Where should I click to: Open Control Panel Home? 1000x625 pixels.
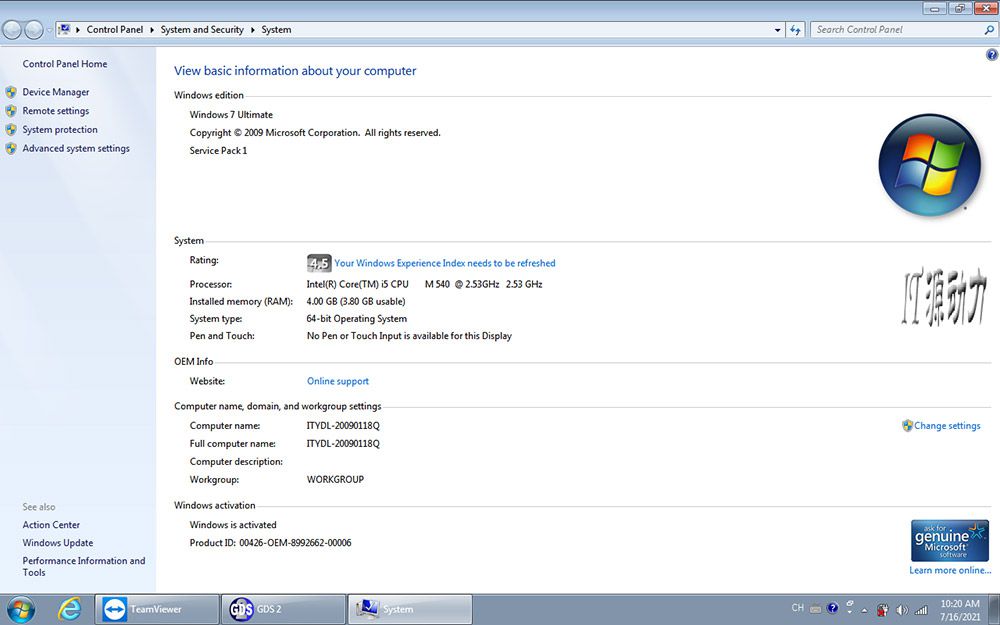coord(65,64)
